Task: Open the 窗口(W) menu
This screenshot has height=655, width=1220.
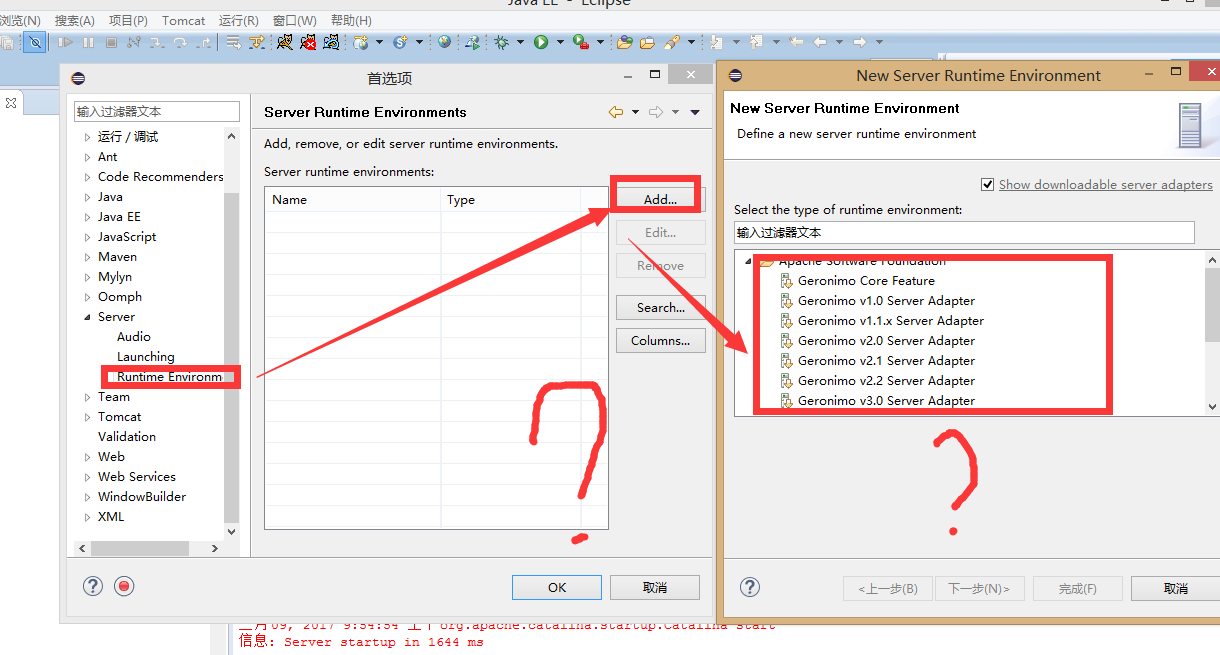Action: click(x=295, y=20)
